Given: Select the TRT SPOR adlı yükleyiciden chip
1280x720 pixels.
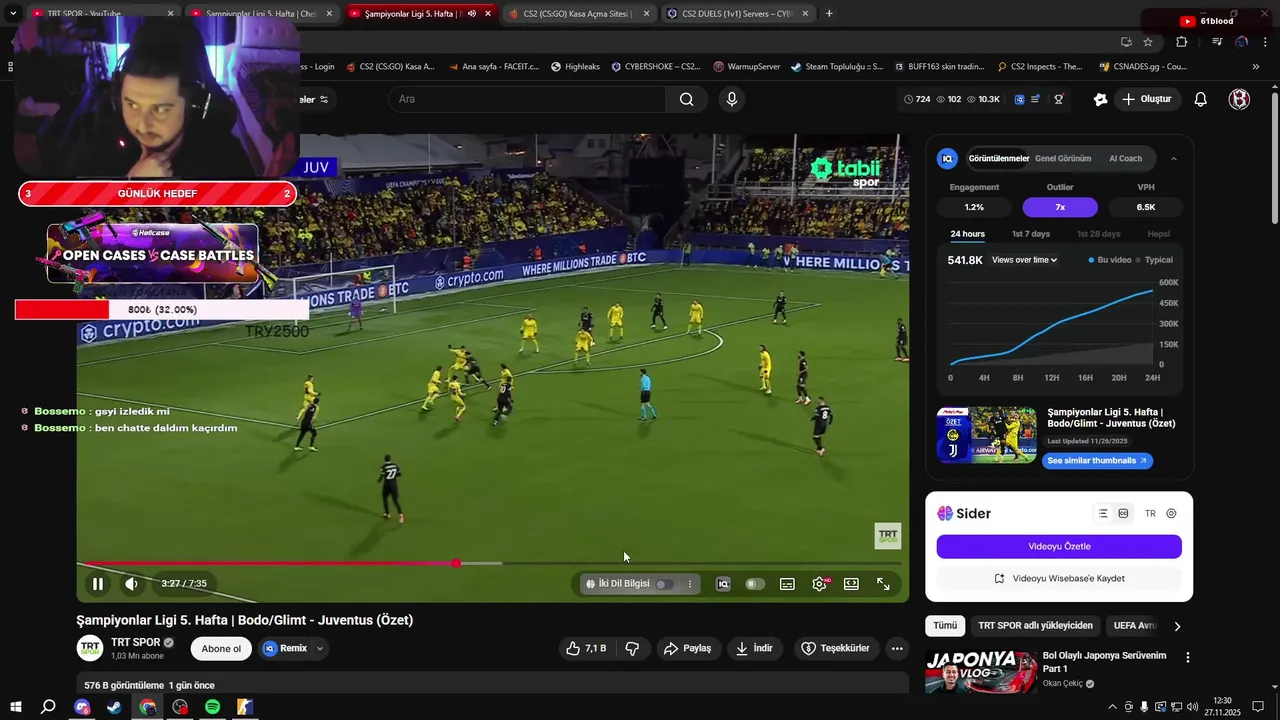Looking at the screenshot, I should coord(1036,626).
